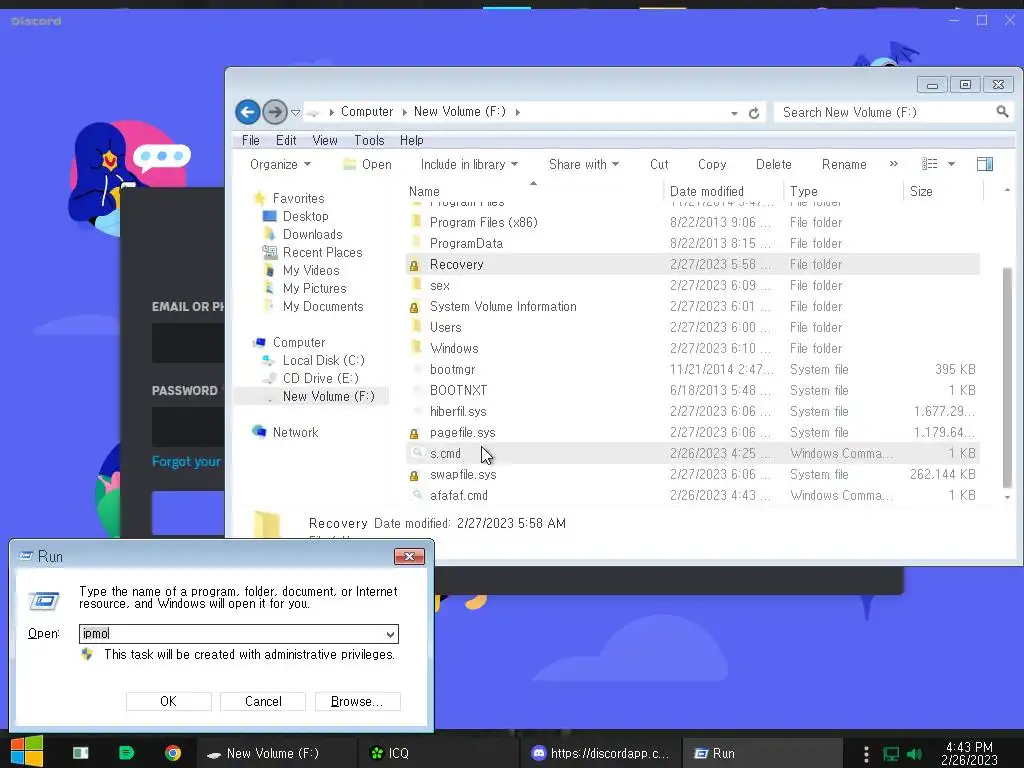Go back using the Explorer back arrow

[248, 112]
